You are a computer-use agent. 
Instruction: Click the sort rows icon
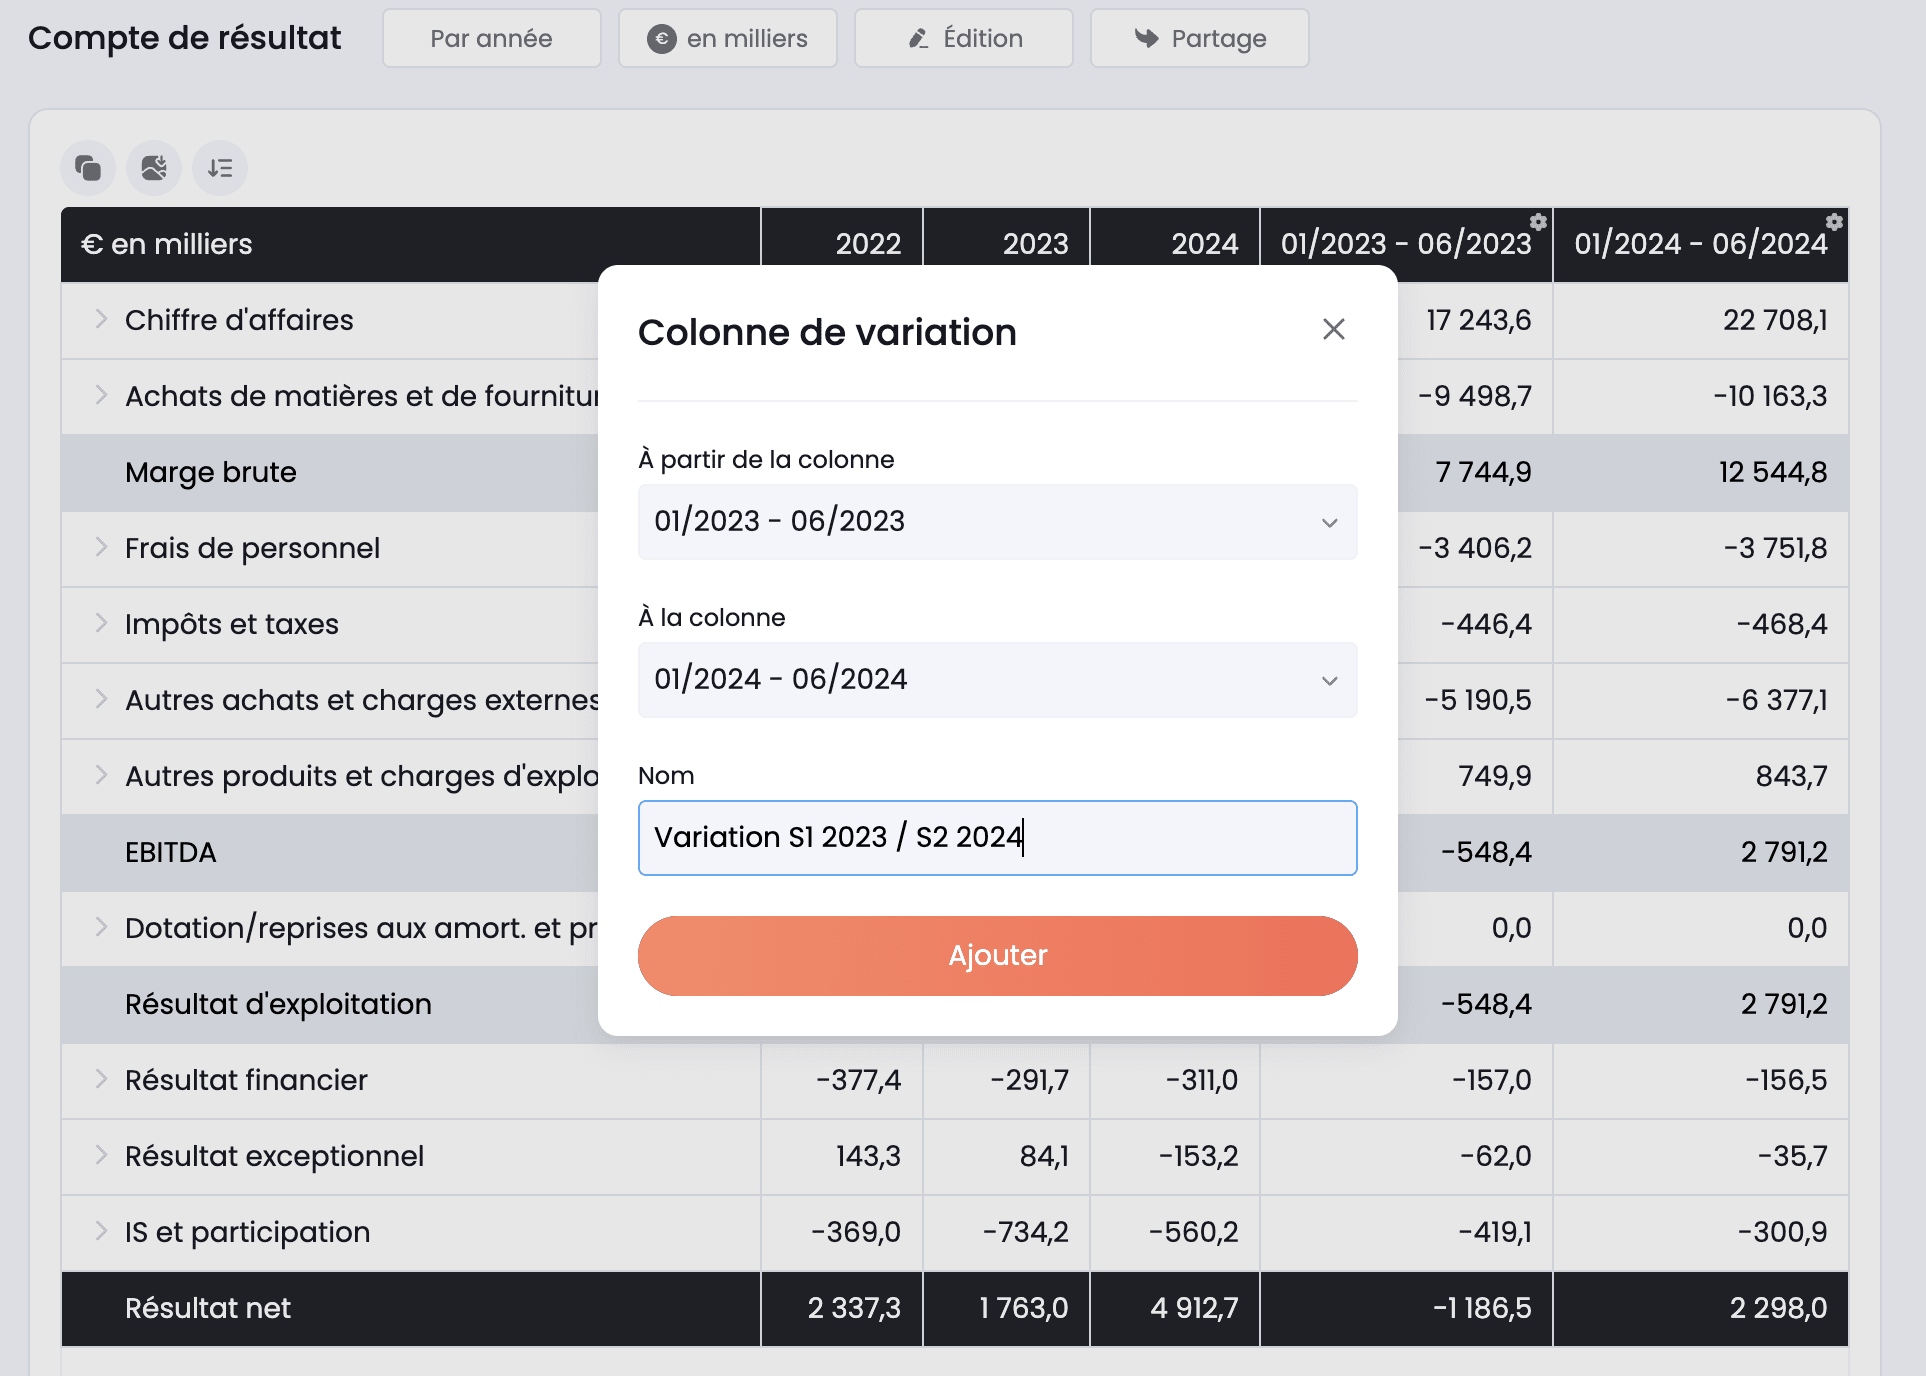[x=220, y=168]
